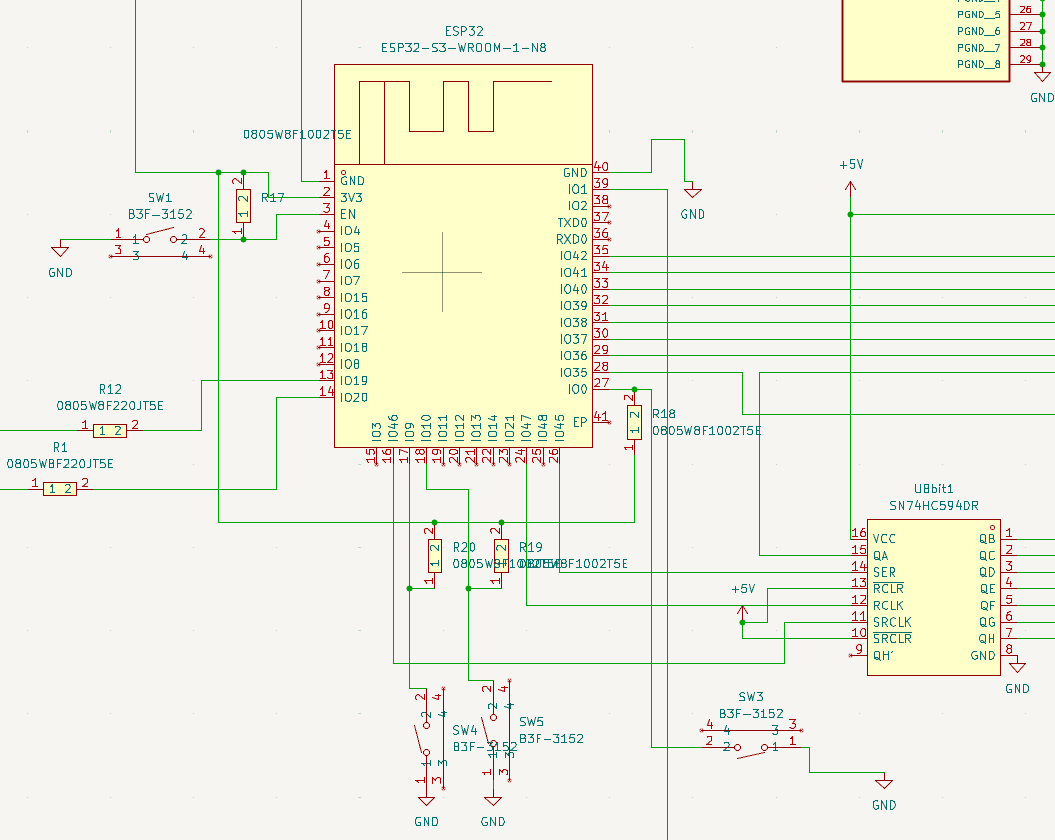Click the IO42 pin label

tap(574, 255)
